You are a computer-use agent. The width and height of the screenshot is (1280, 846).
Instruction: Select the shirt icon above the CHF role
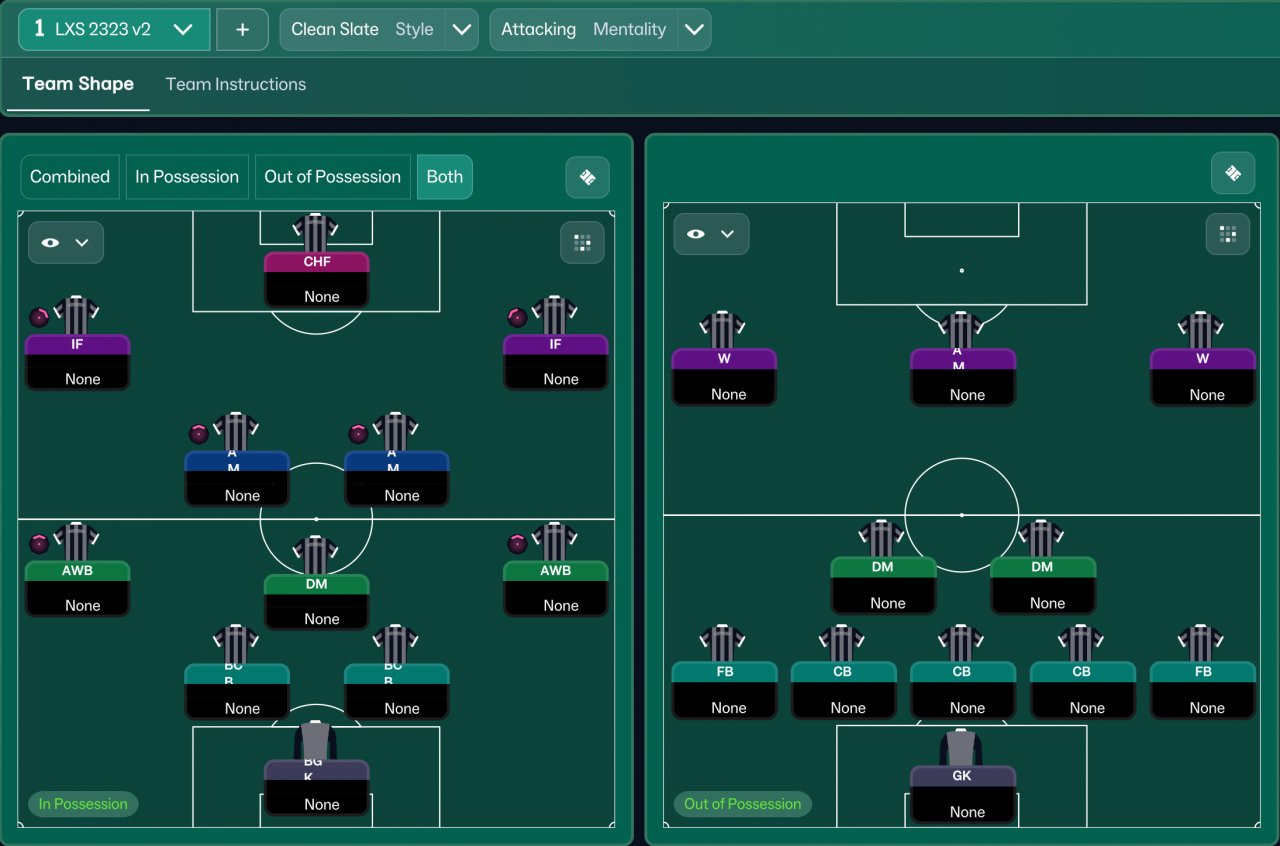pyautogui.click(x=316, y=232)
